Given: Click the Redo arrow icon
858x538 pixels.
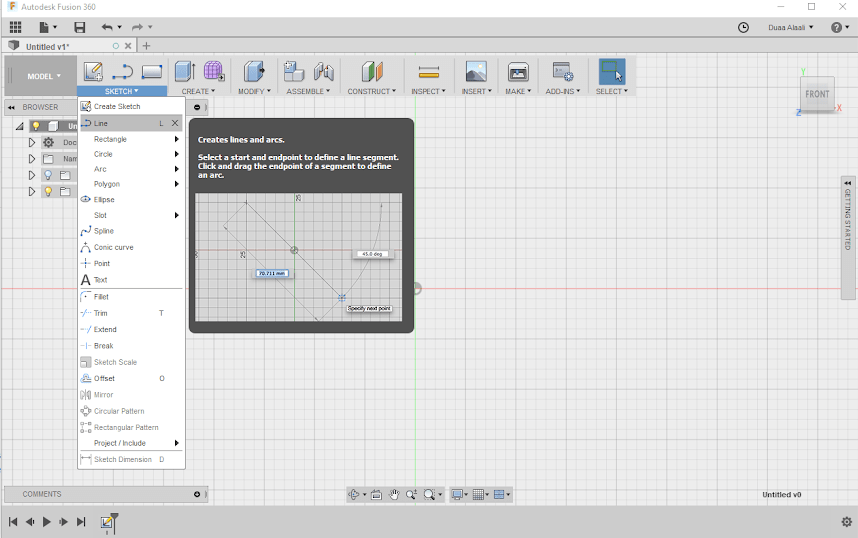Looking at the screenshot, I should 137,27.
